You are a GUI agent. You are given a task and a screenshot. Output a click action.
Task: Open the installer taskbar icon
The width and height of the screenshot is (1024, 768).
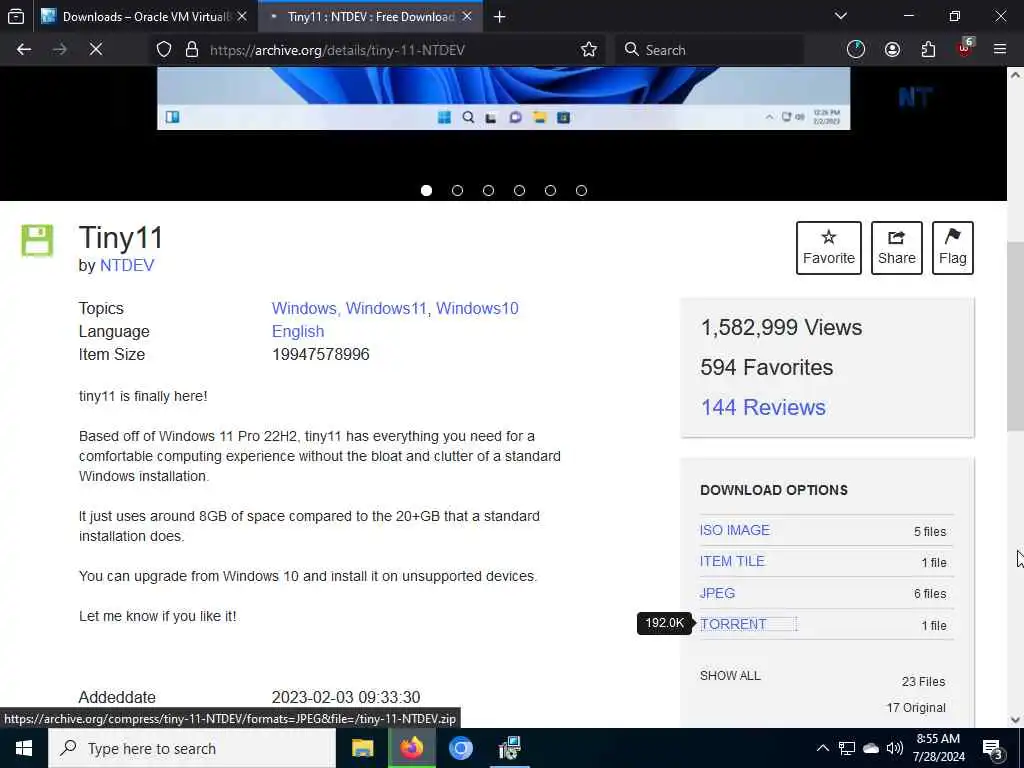[x=509, y=748]
